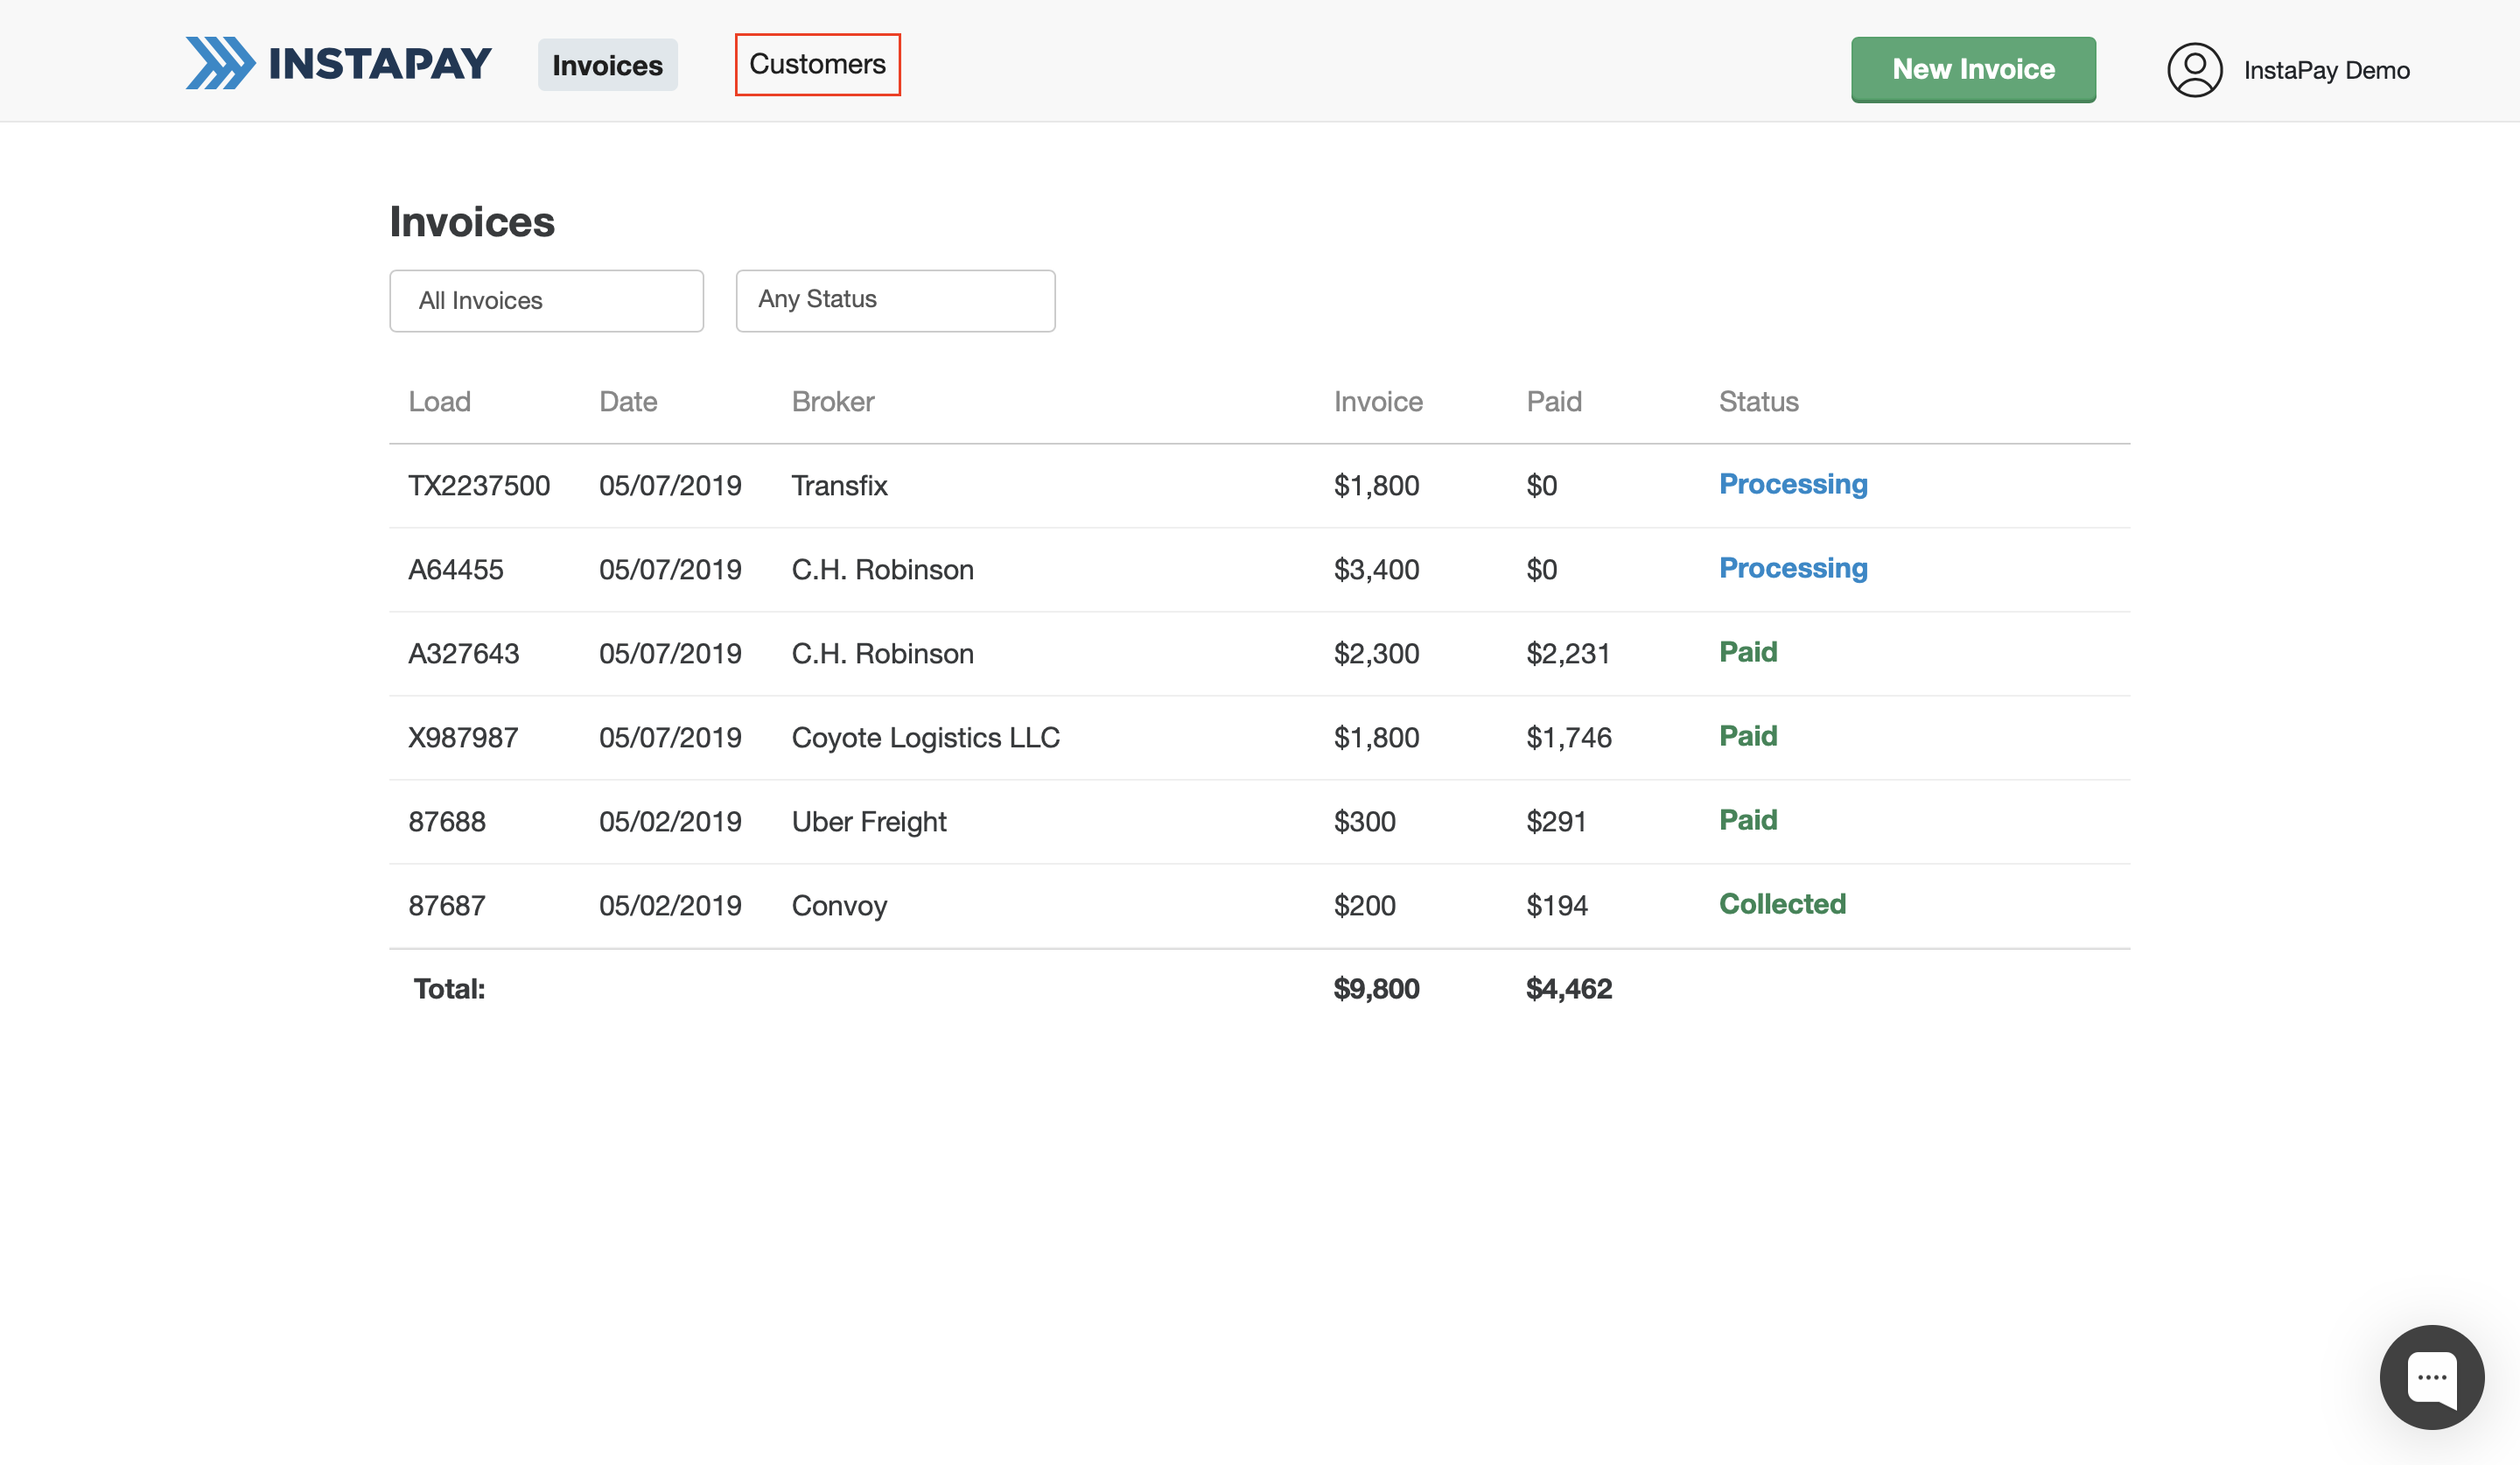Open the chat support bubble icon

[2431, 1377]
